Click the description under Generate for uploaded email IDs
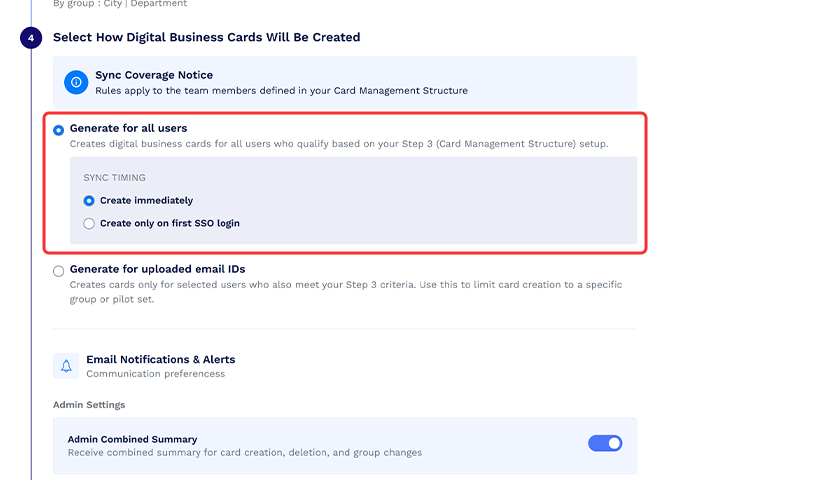 (345, 291)
